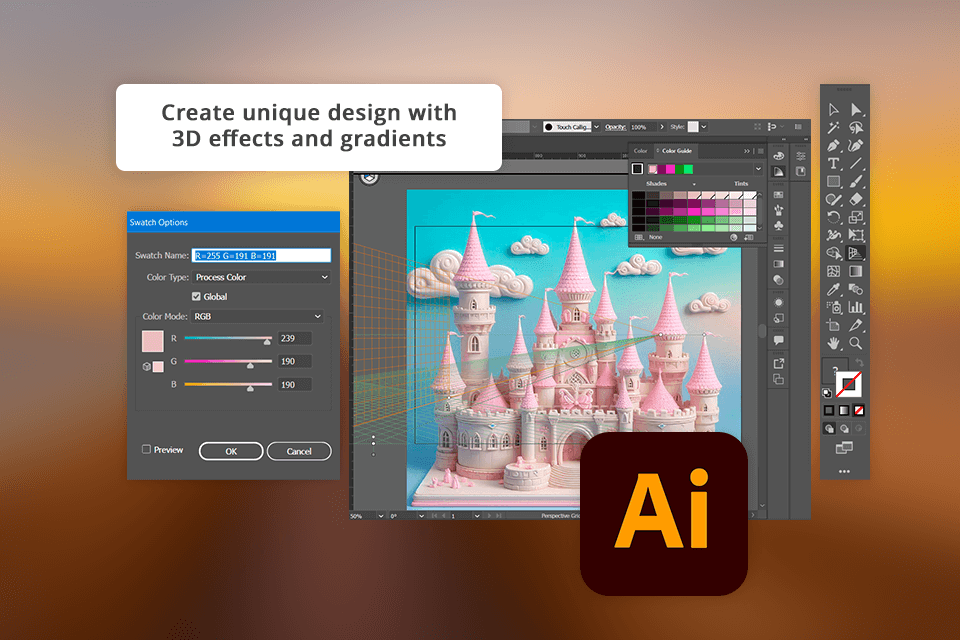This screenshot has width=960, height=640.
Task: Select the Shape Builder tool
Action: click(x=833, y=253)
